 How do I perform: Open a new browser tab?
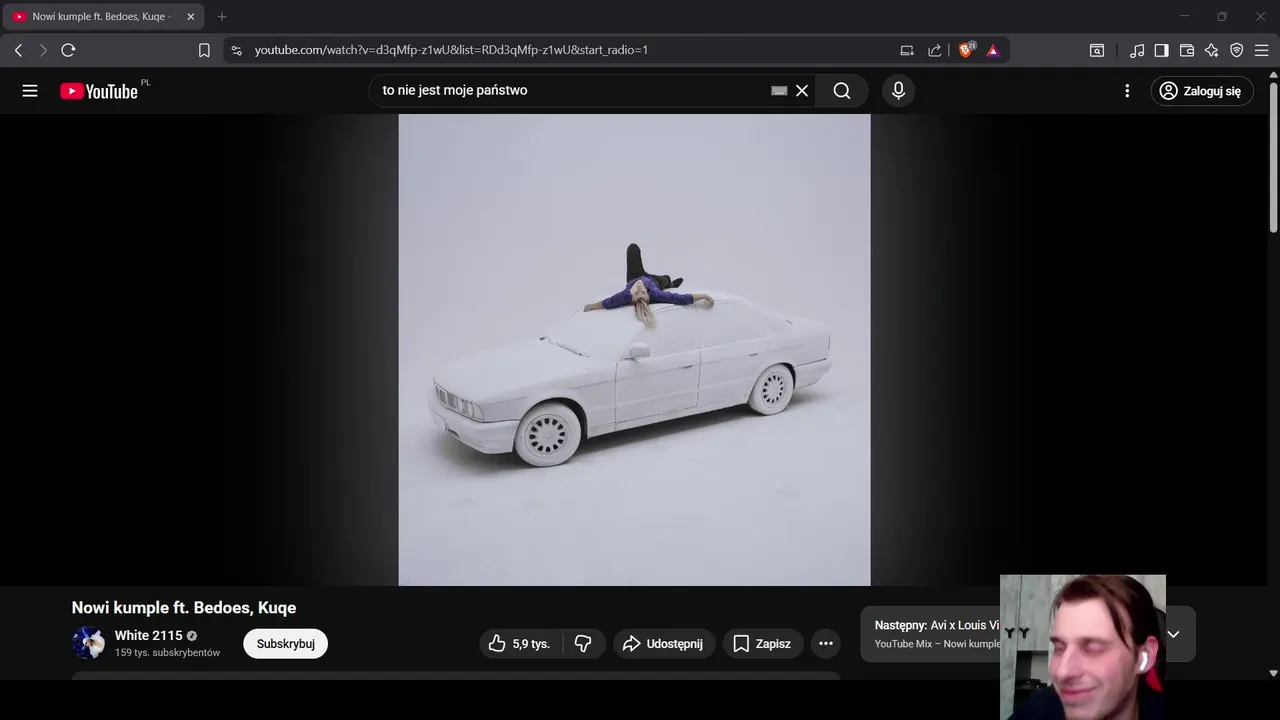click(222, 16)
